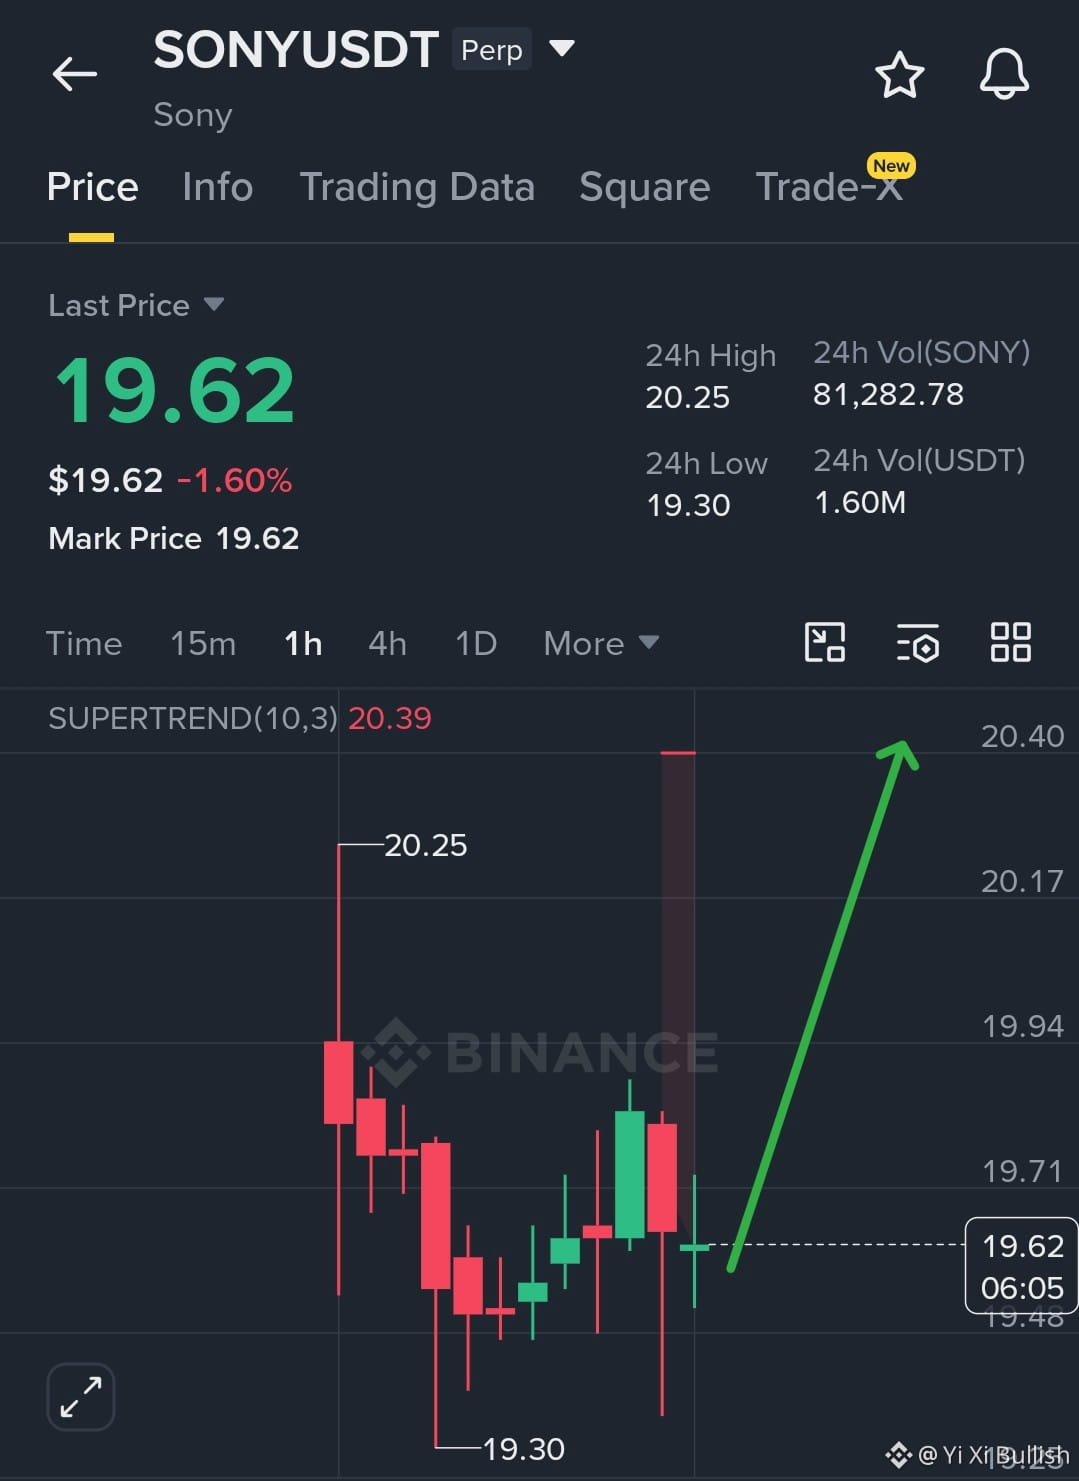
Task: Open price alerts via the bell icon
Action: pos(1004,74)
